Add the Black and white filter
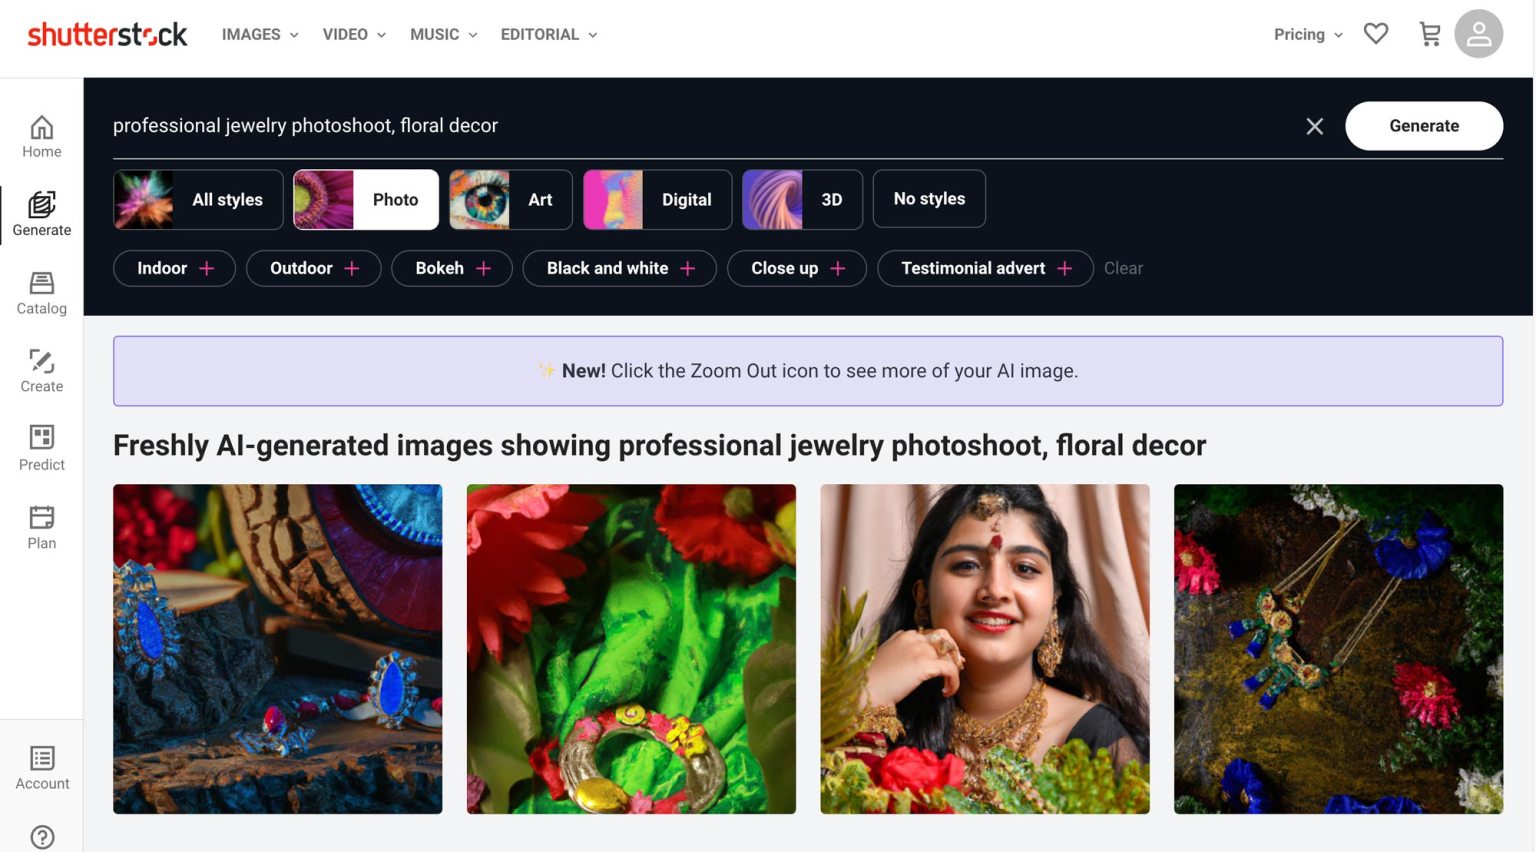Image resolution: width=1536 pixels, height=852 pixels. point(619,268)
